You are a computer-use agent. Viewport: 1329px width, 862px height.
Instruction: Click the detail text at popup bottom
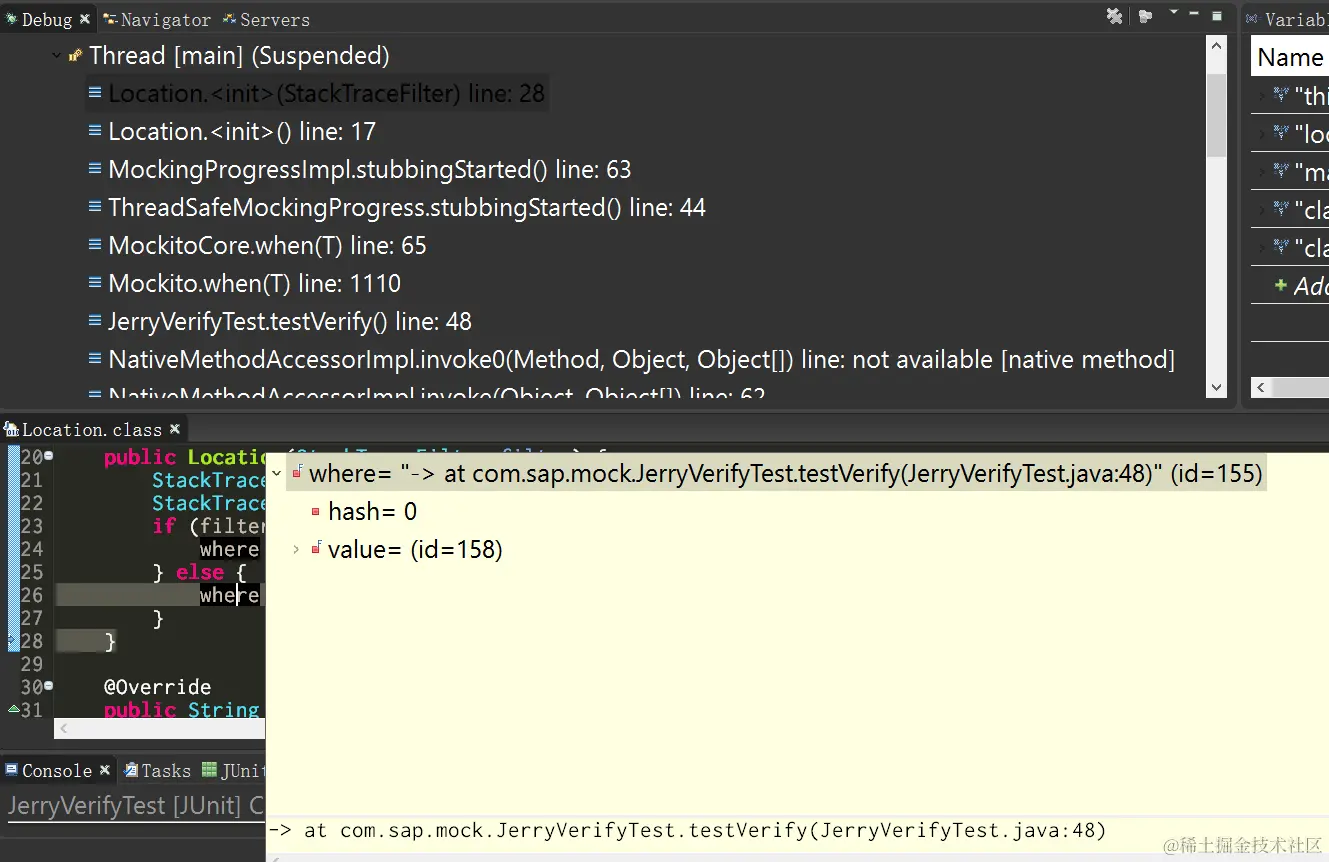click(x=687, y=830)
